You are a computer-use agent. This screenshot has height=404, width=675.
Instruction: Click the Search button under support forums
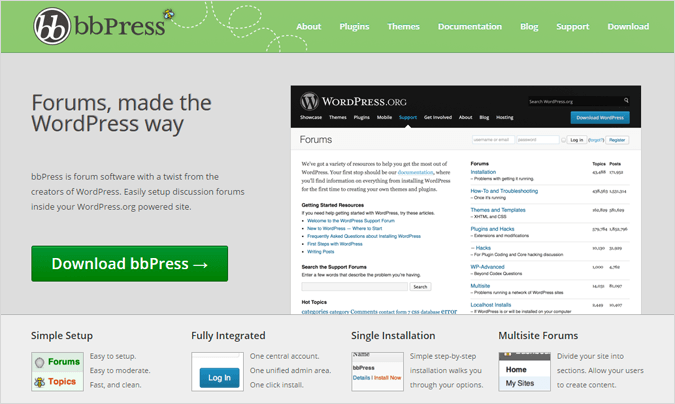pyautogui.click(x=420, y=286)
